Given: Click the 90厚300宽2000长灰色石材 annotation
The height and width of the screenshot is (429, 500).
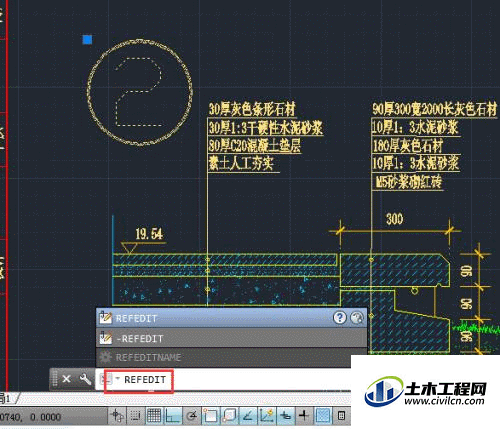Looking at the screenshot, I should coord(435,109).
